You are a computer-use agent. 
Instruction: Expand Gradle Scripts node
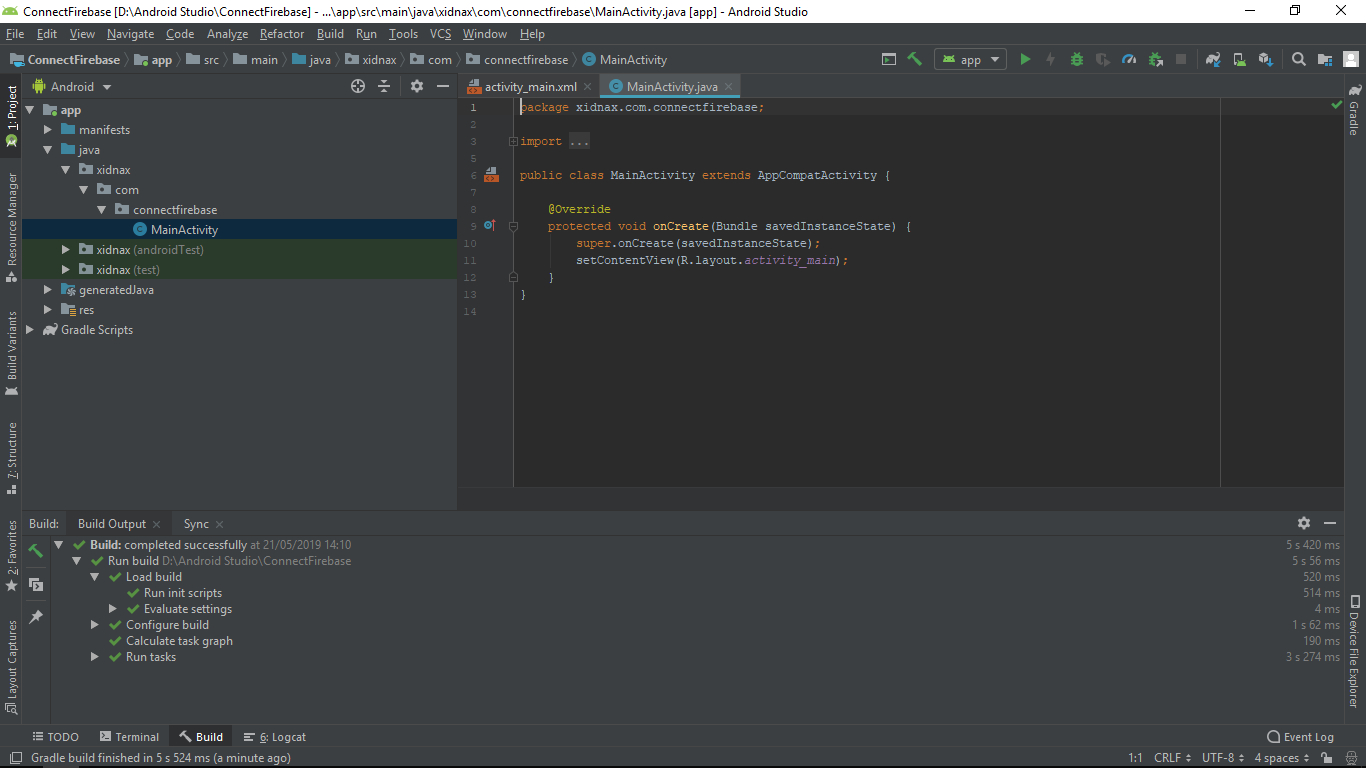pyautogui.click(x=29, y=330)
